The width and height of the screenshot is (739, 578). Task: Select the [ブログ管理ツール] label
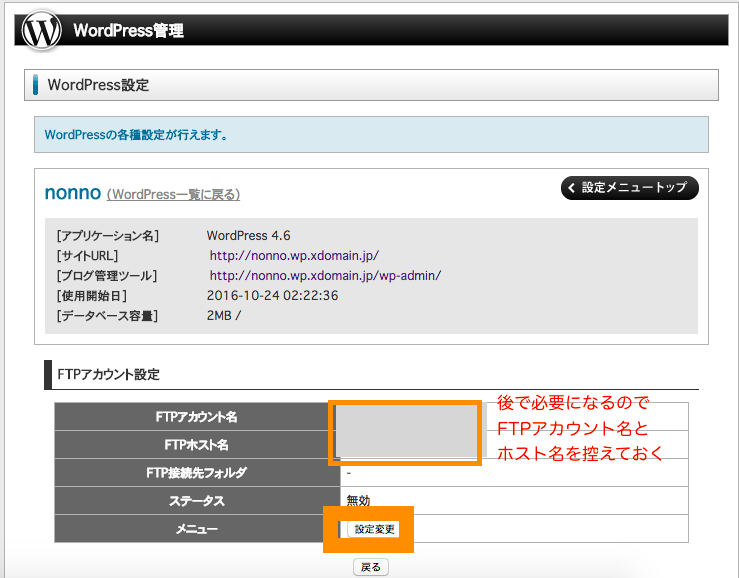tap(107, 275)
